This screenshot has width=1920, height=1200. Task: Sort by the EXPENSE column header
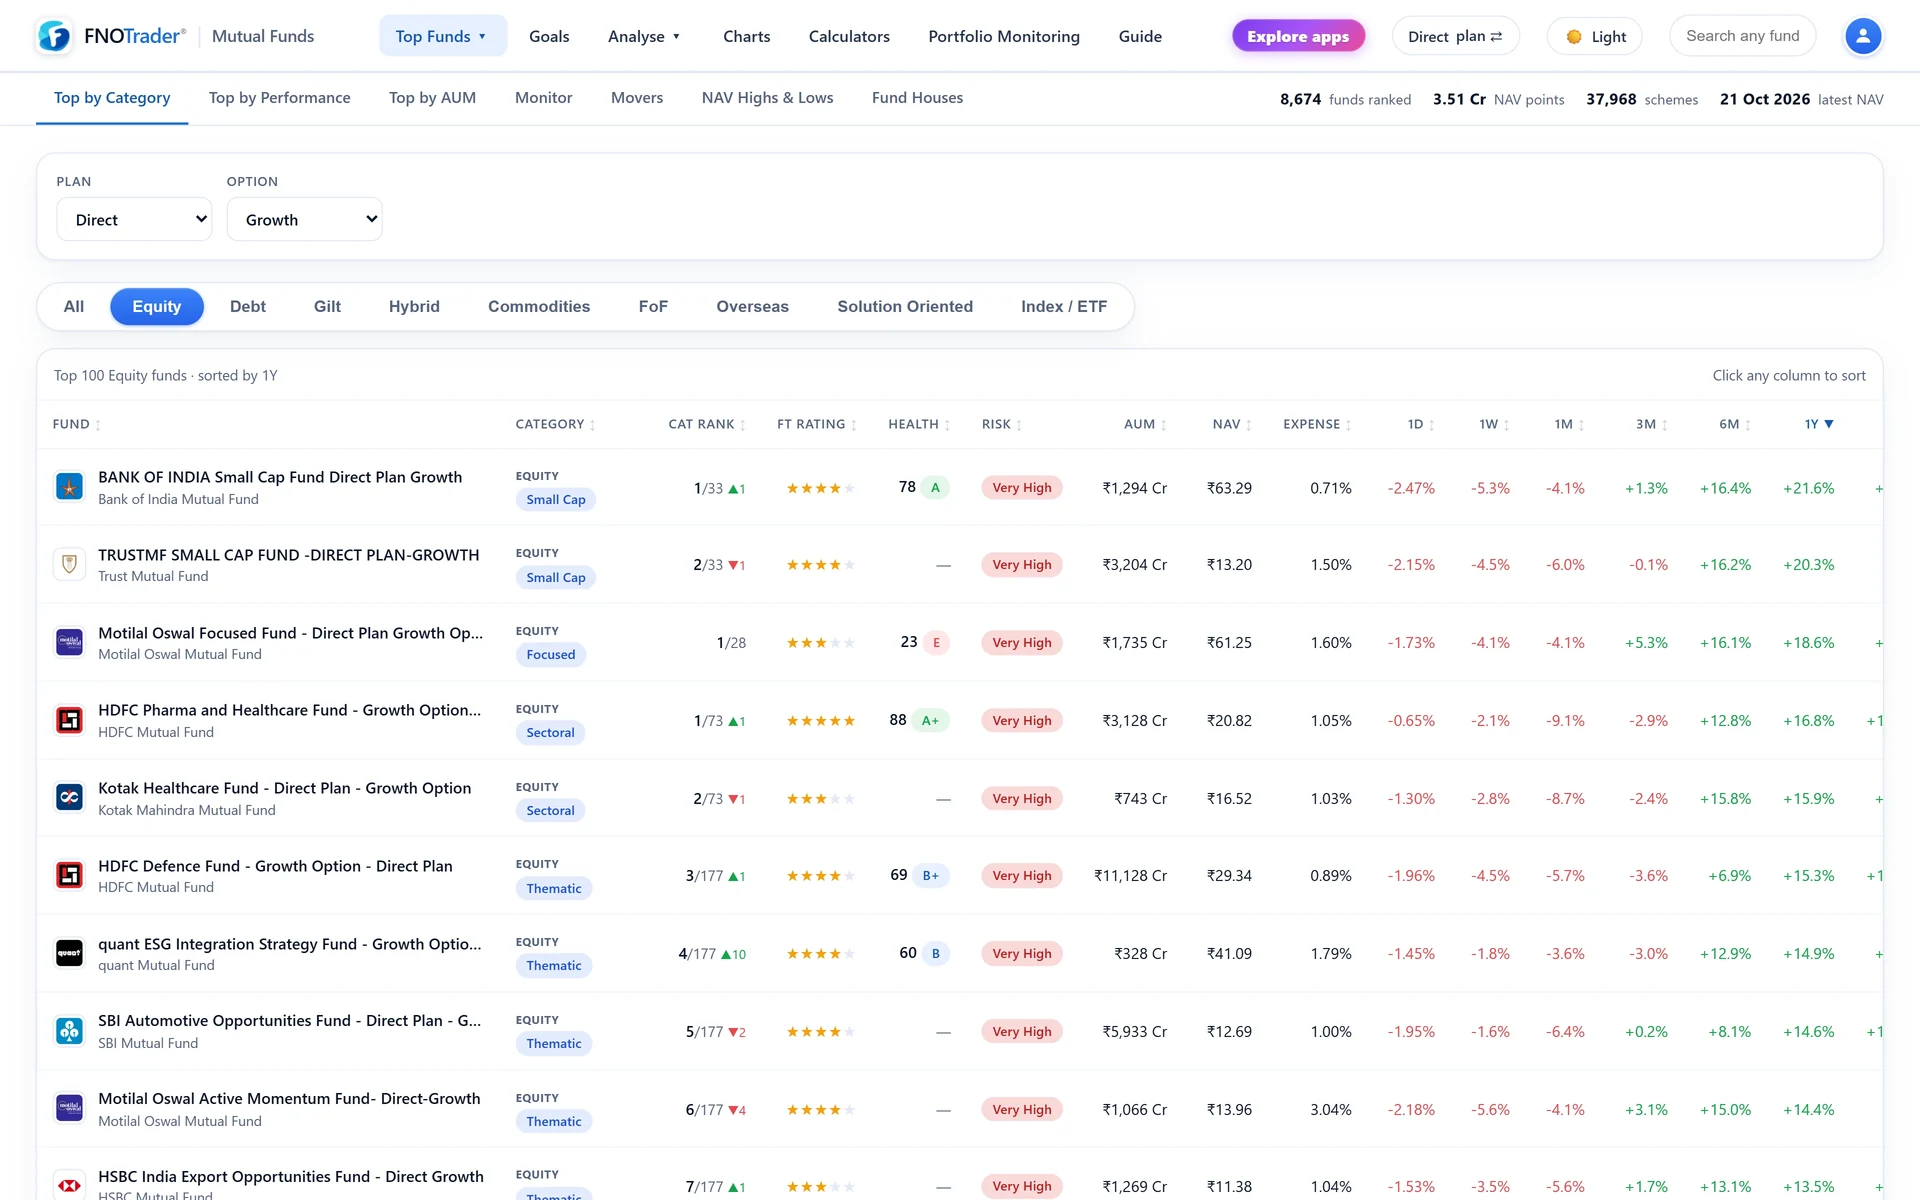(x=1317, y=424)
